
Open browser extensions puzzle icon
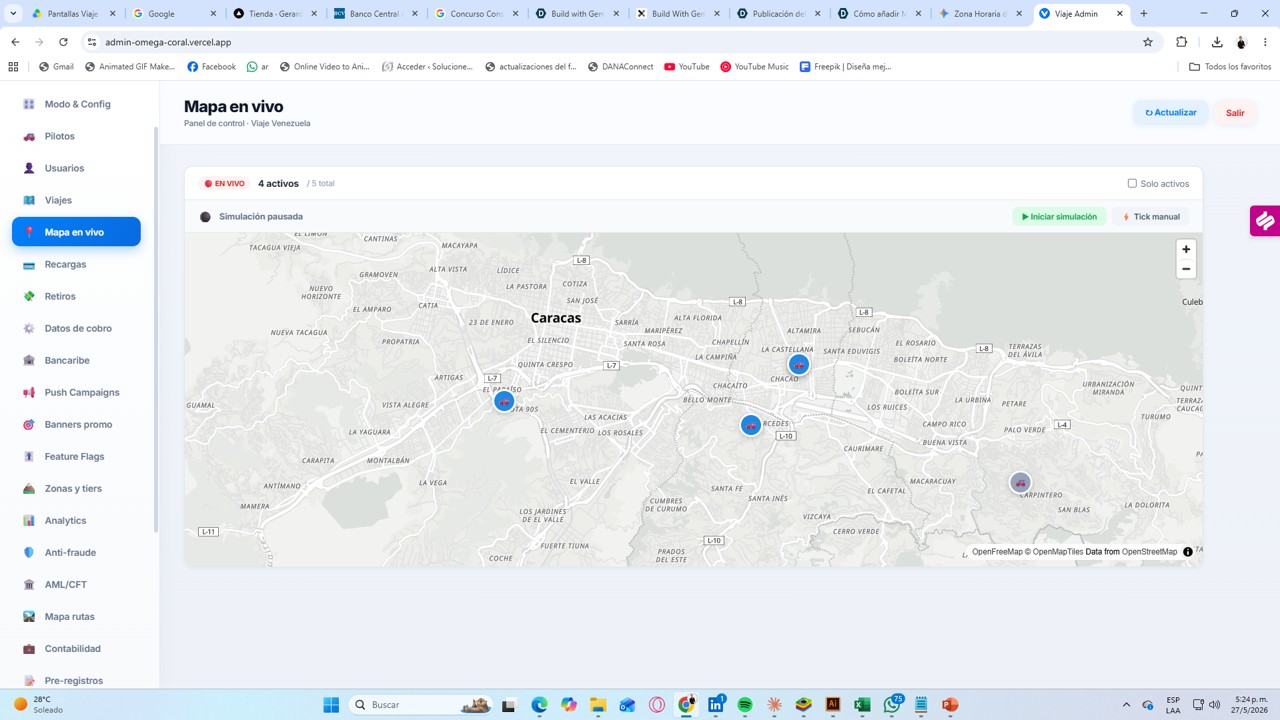[1182, 42]
